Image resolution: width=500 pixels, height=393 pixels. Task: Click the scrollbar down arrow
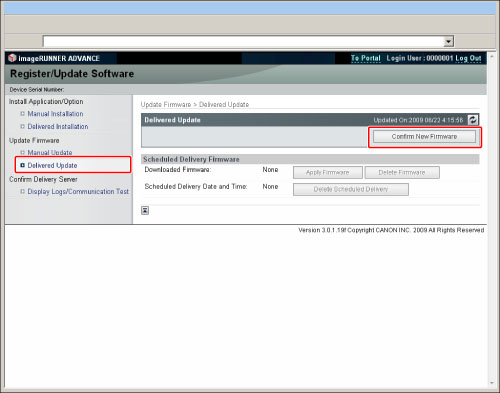pyautogui.click(x=492, y=383)
